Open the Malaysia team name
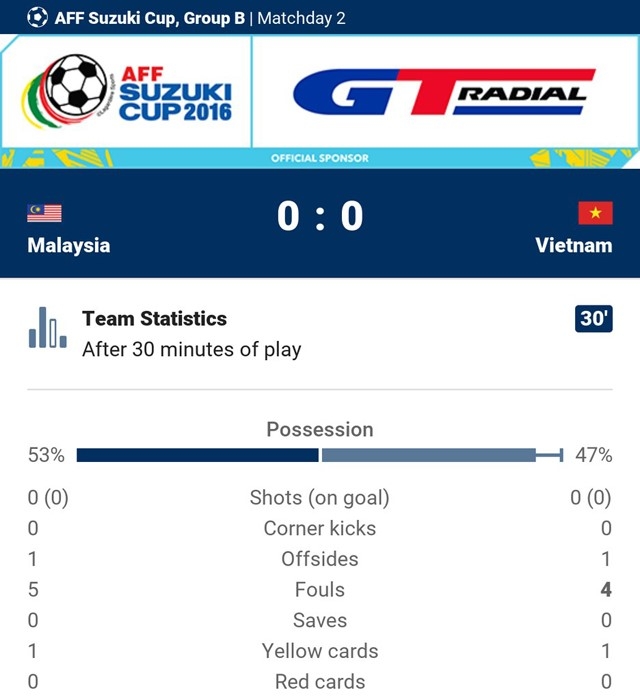Image resolution: width=640 pixels, height=699 pixels. point(69,245)
